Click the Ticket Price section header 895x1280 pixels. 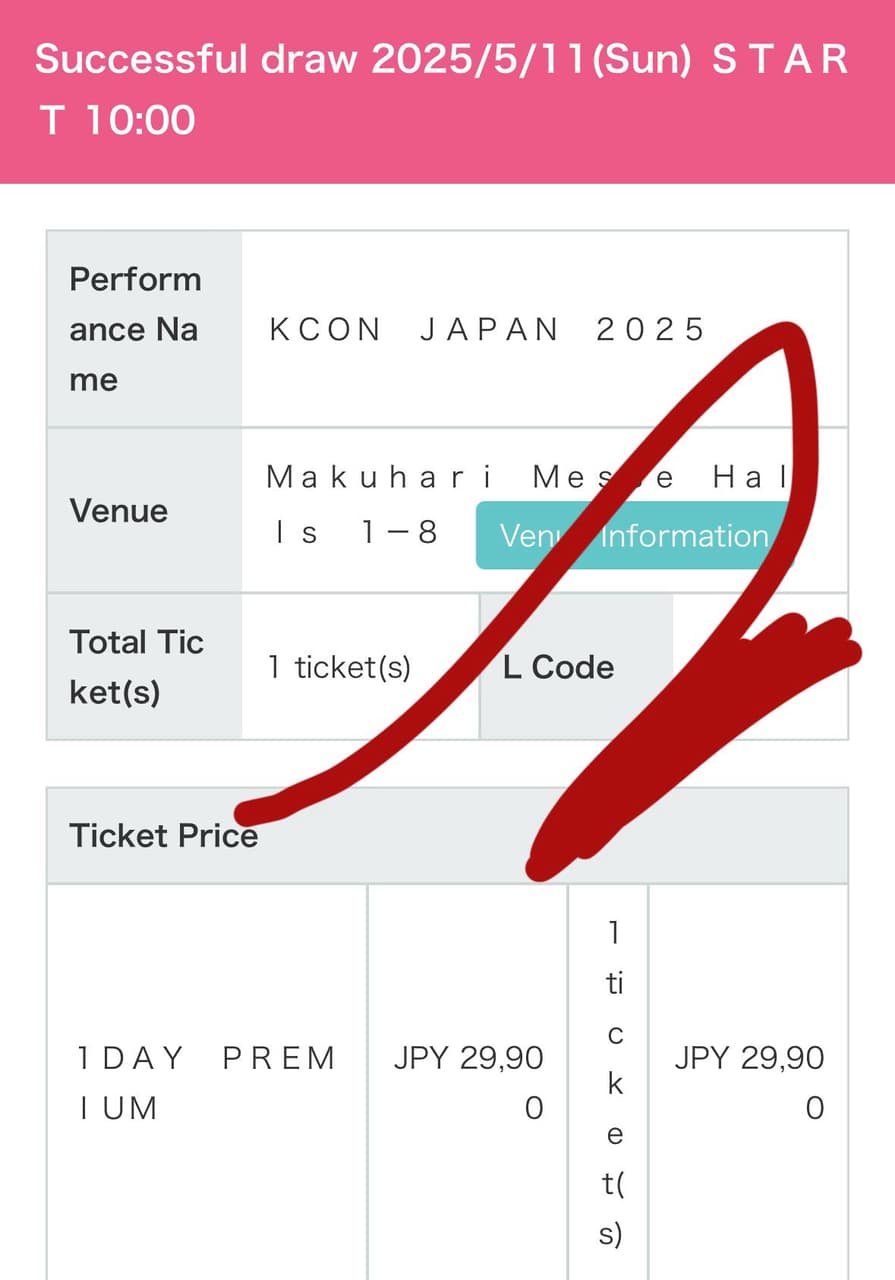163,835
